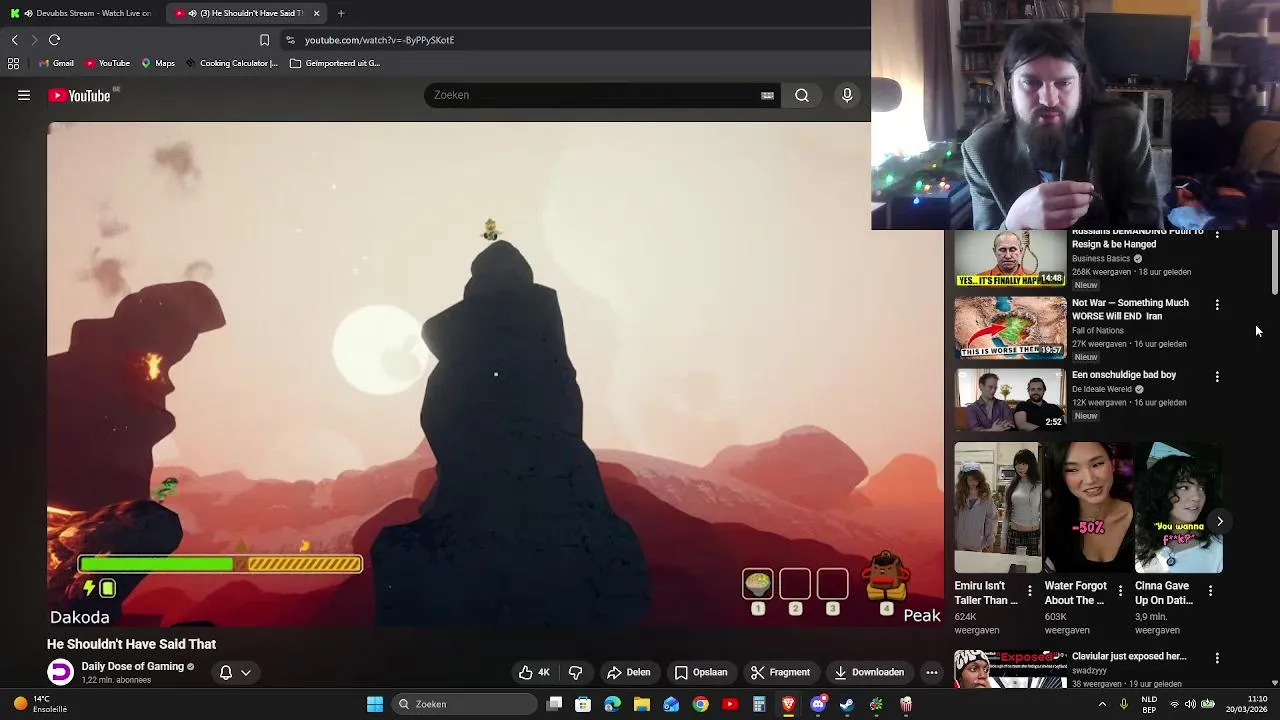
Task: Open the Clavicular just exposed her video title
Action: [1129, 656]
